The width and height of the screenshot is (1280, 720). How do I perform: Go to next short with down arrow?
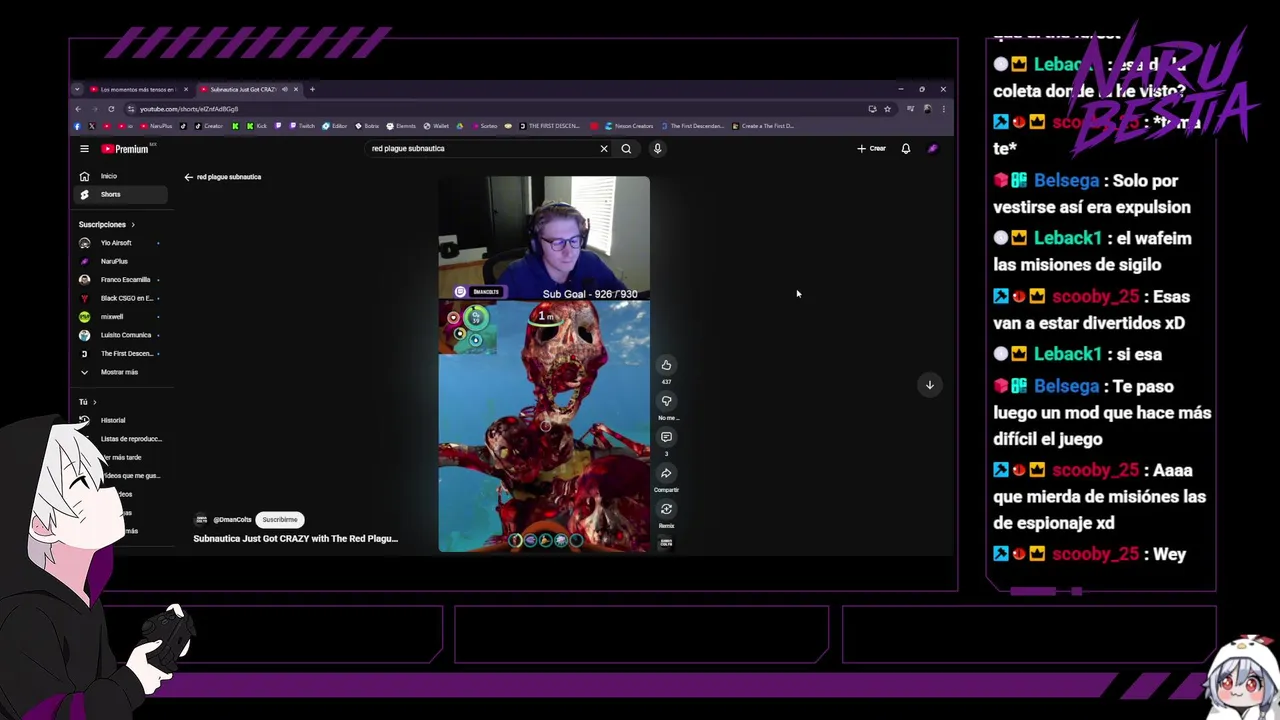pos(929,385)
